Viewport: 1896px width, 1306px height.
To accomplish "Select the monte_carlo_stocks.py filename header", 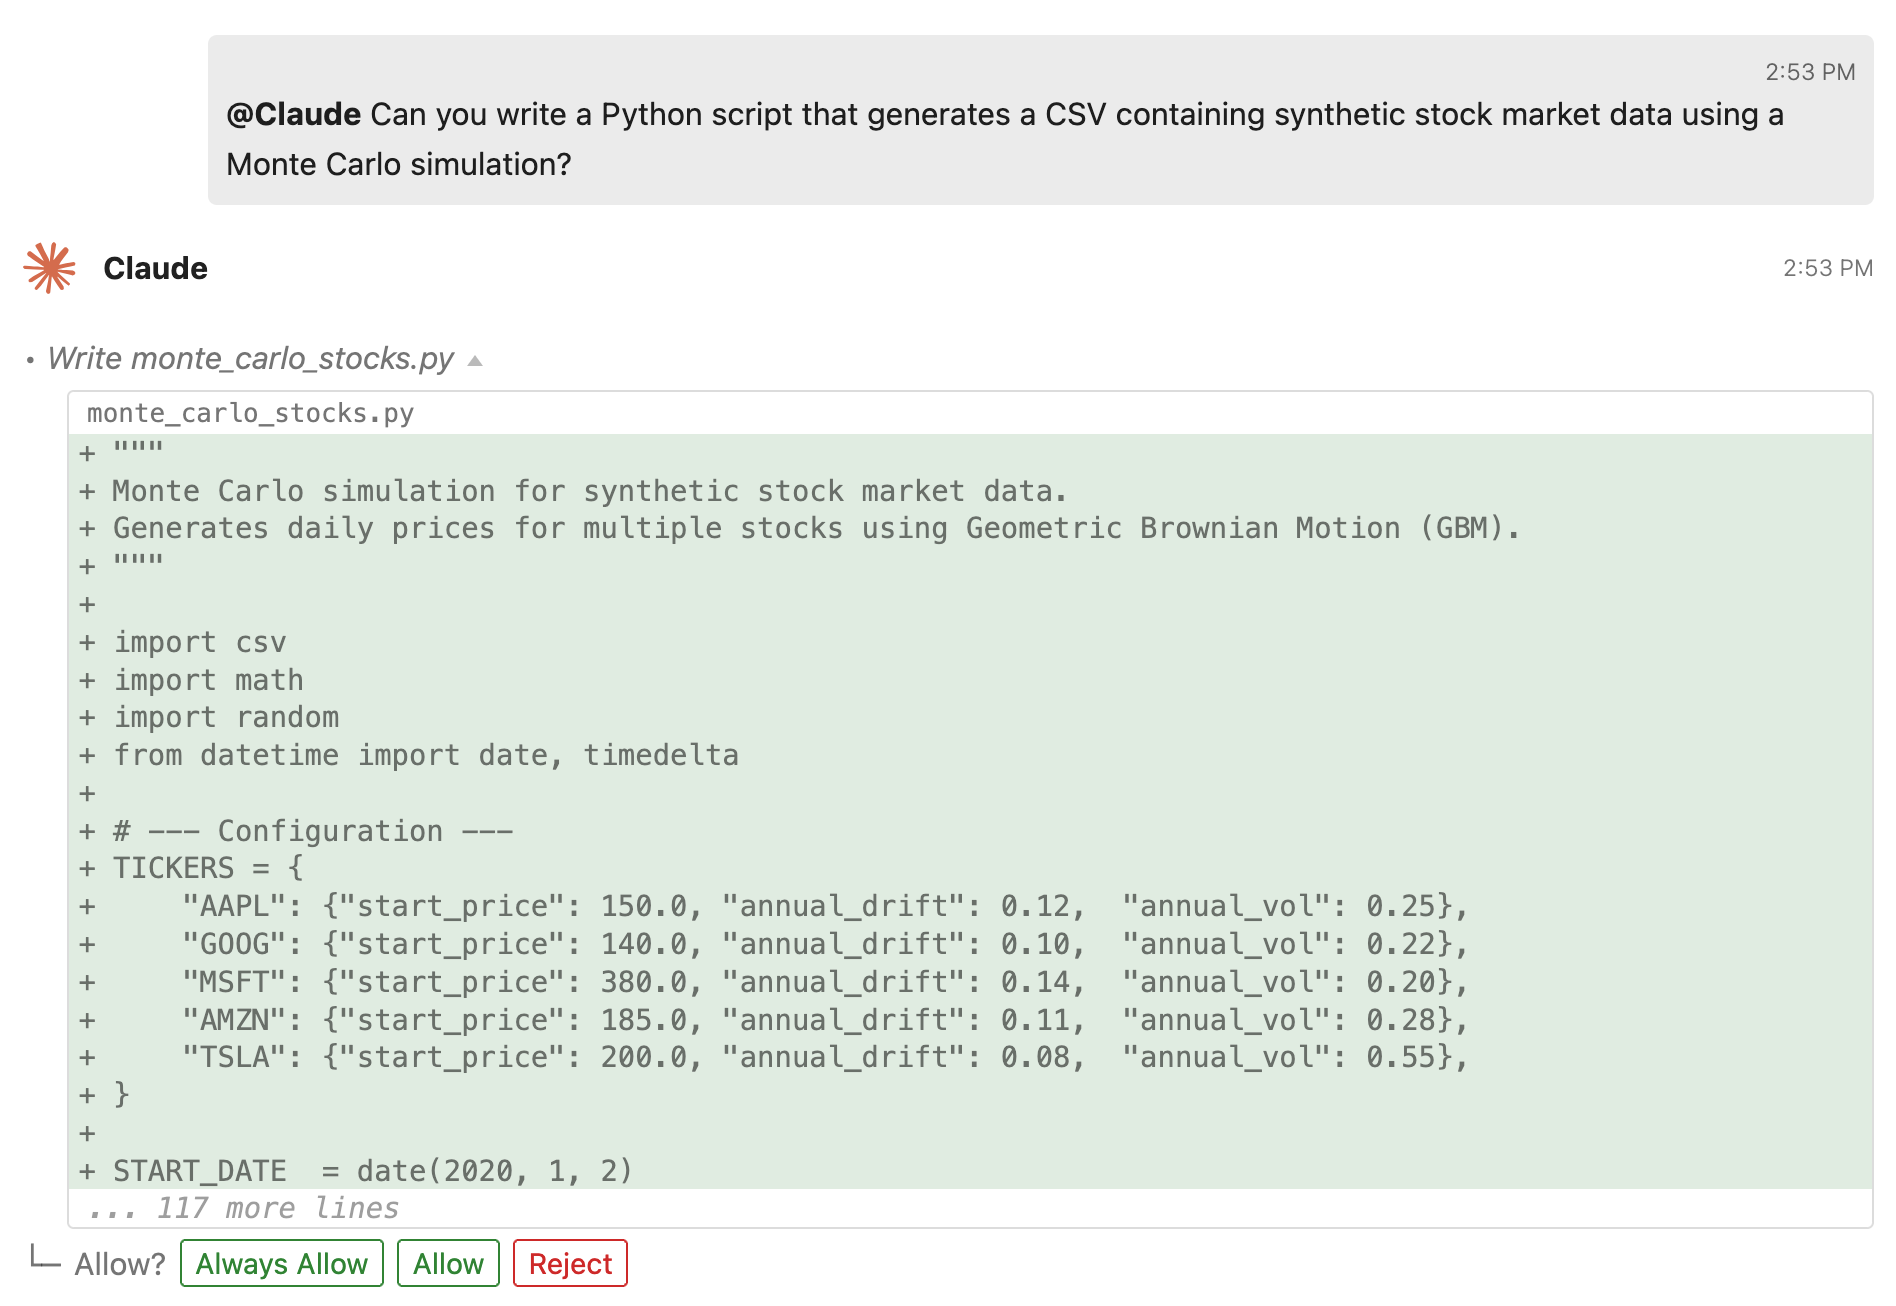I will (250, 413).
